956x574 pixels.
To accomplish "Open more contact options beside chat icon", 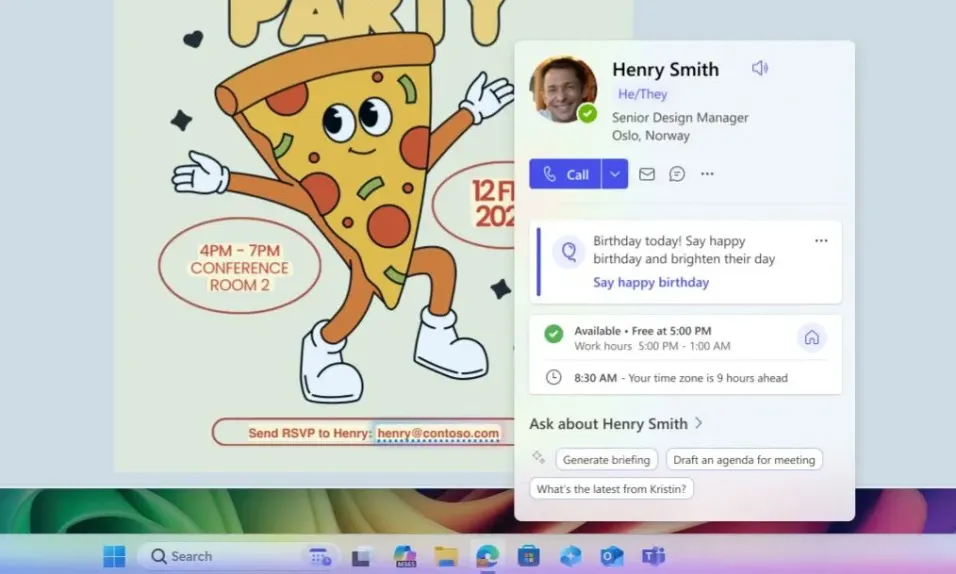I will pos(707,174).
